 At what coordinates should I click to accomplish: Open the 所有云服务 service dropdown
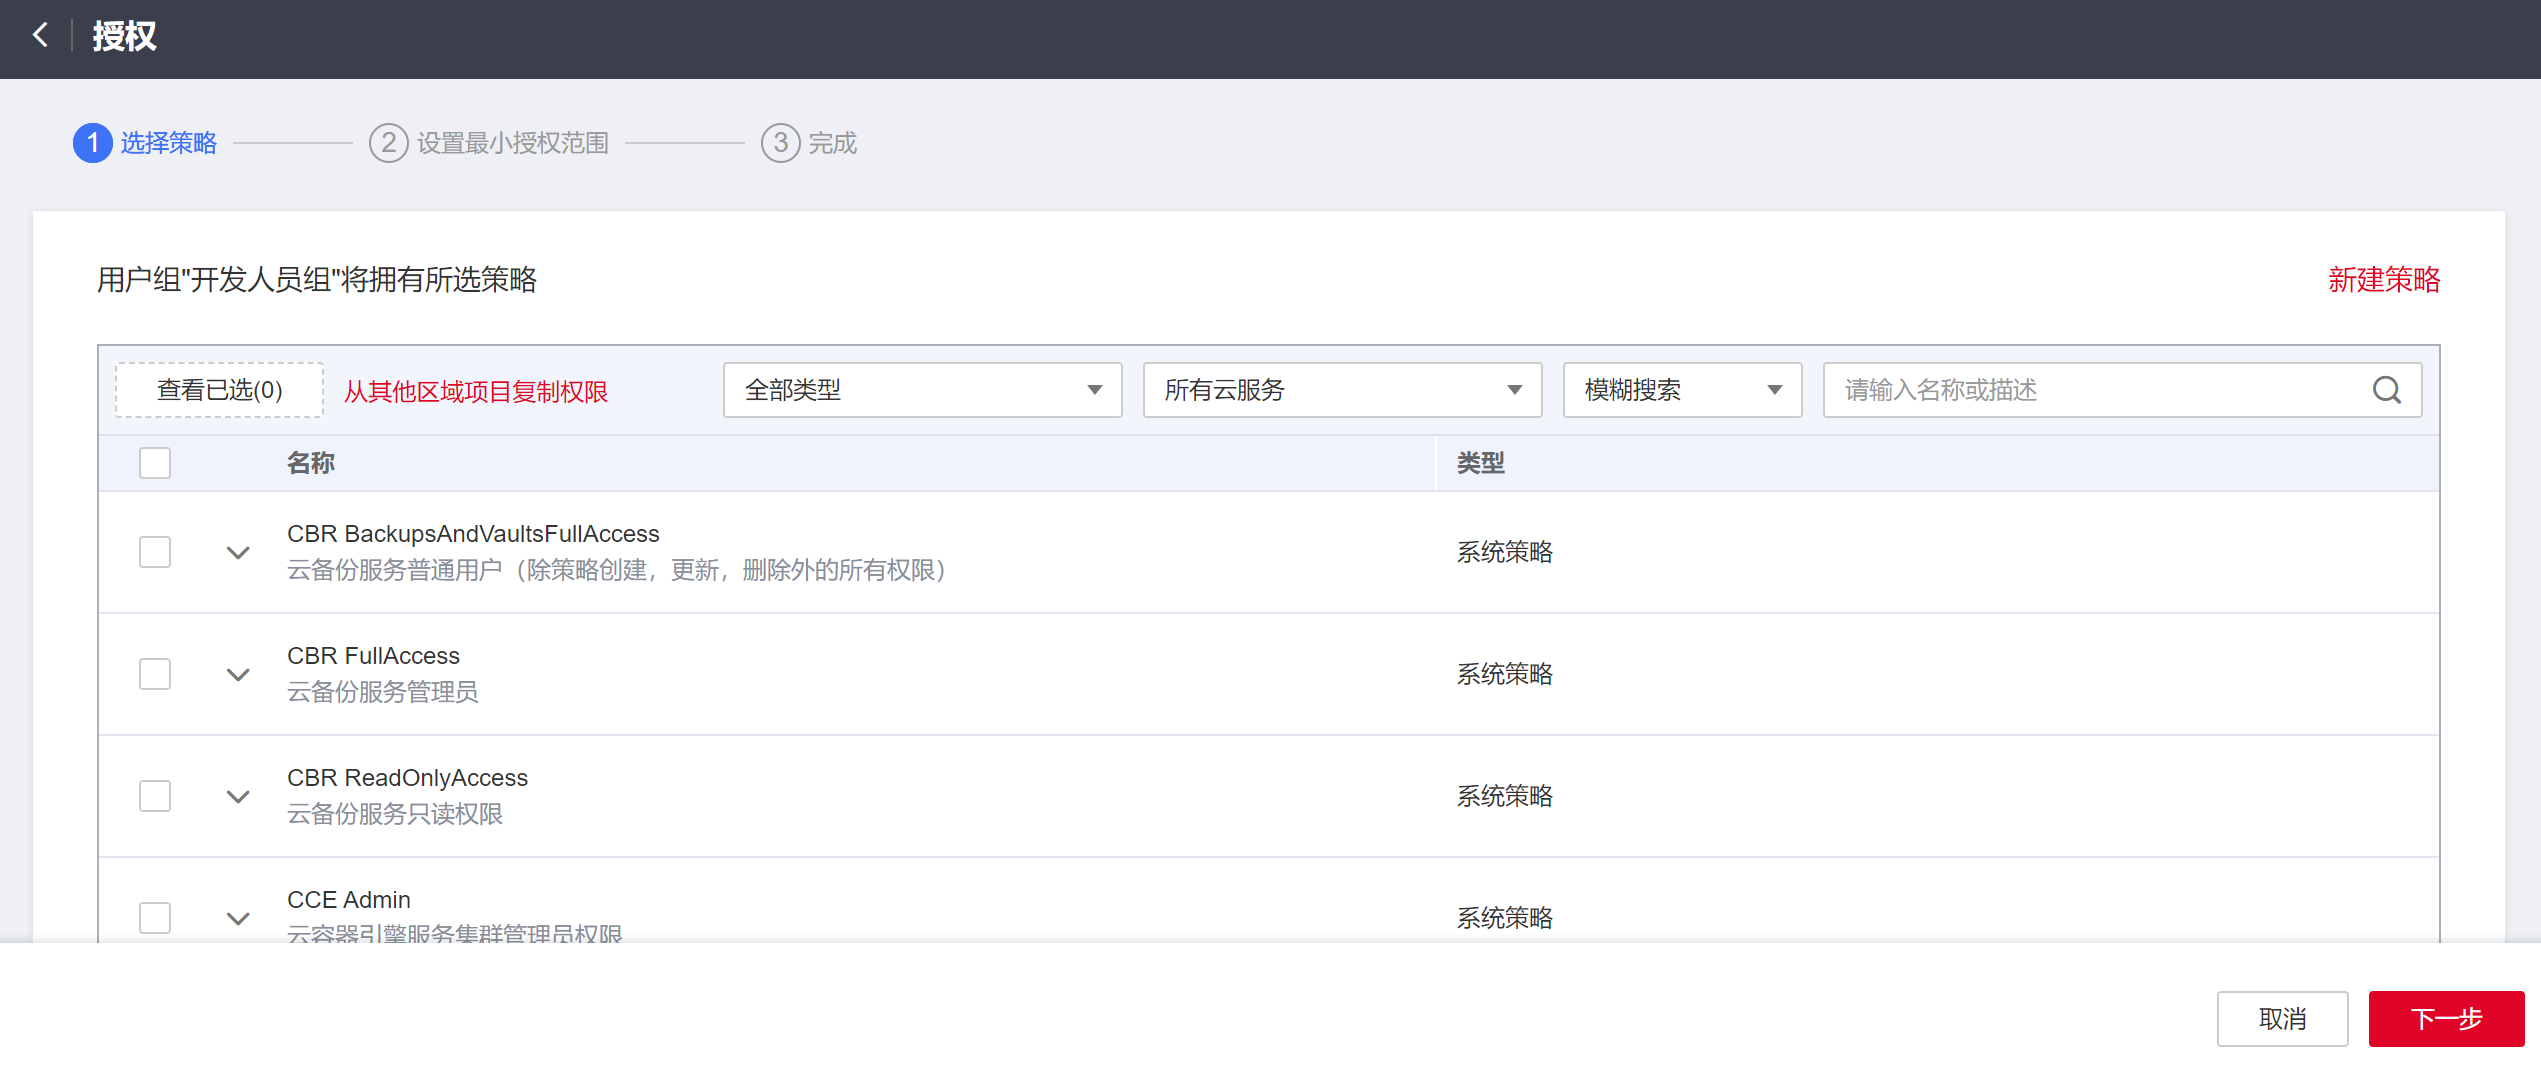point(1342,390)
